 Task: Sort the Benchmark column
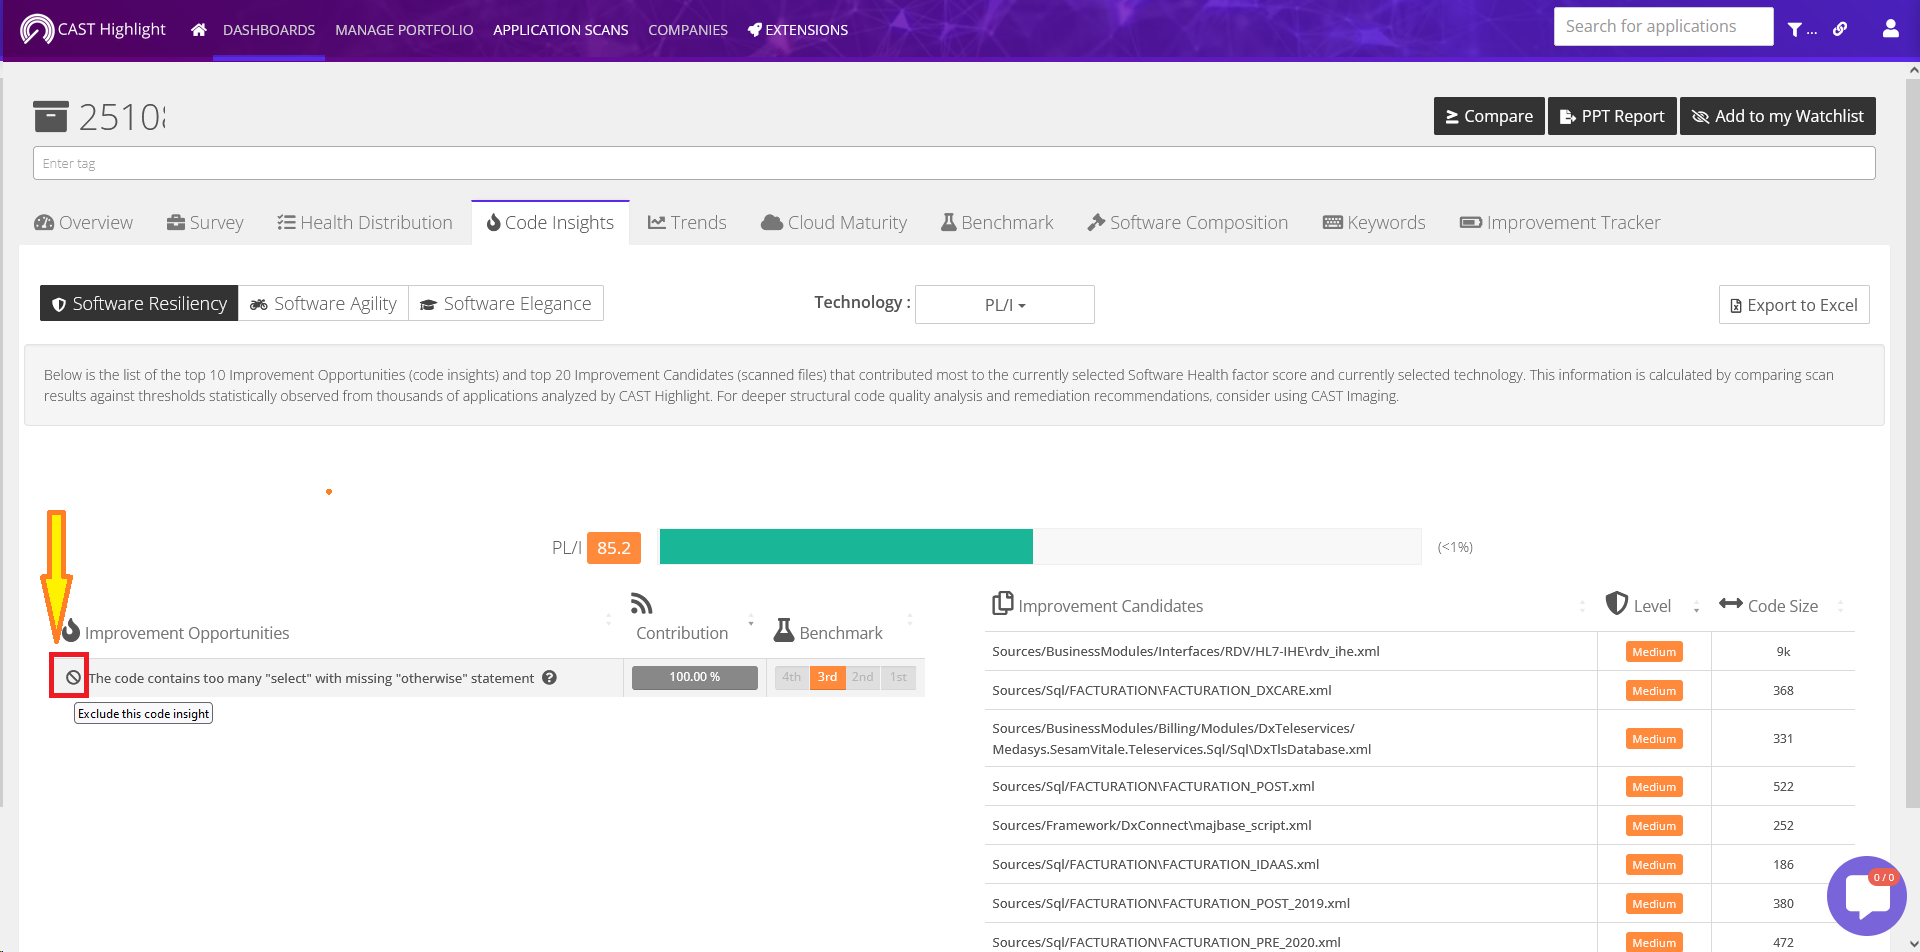pos(910,619)
